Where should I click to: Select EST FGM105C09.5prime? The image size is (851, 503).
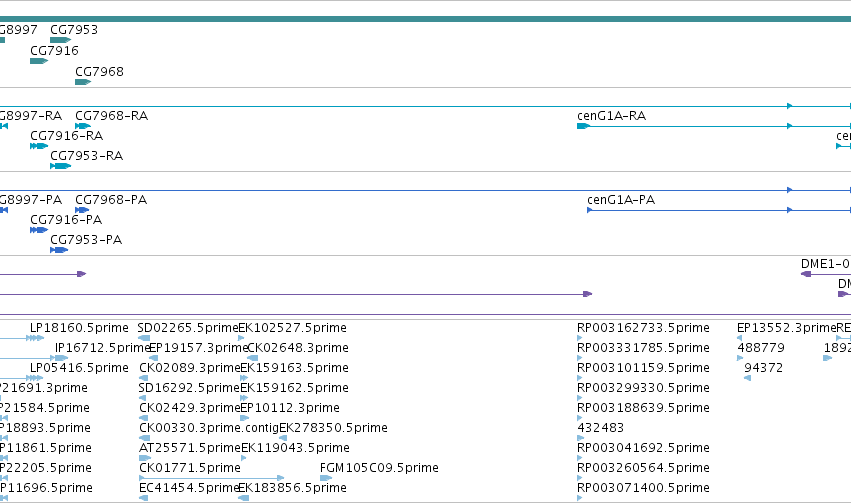[379, 468]
